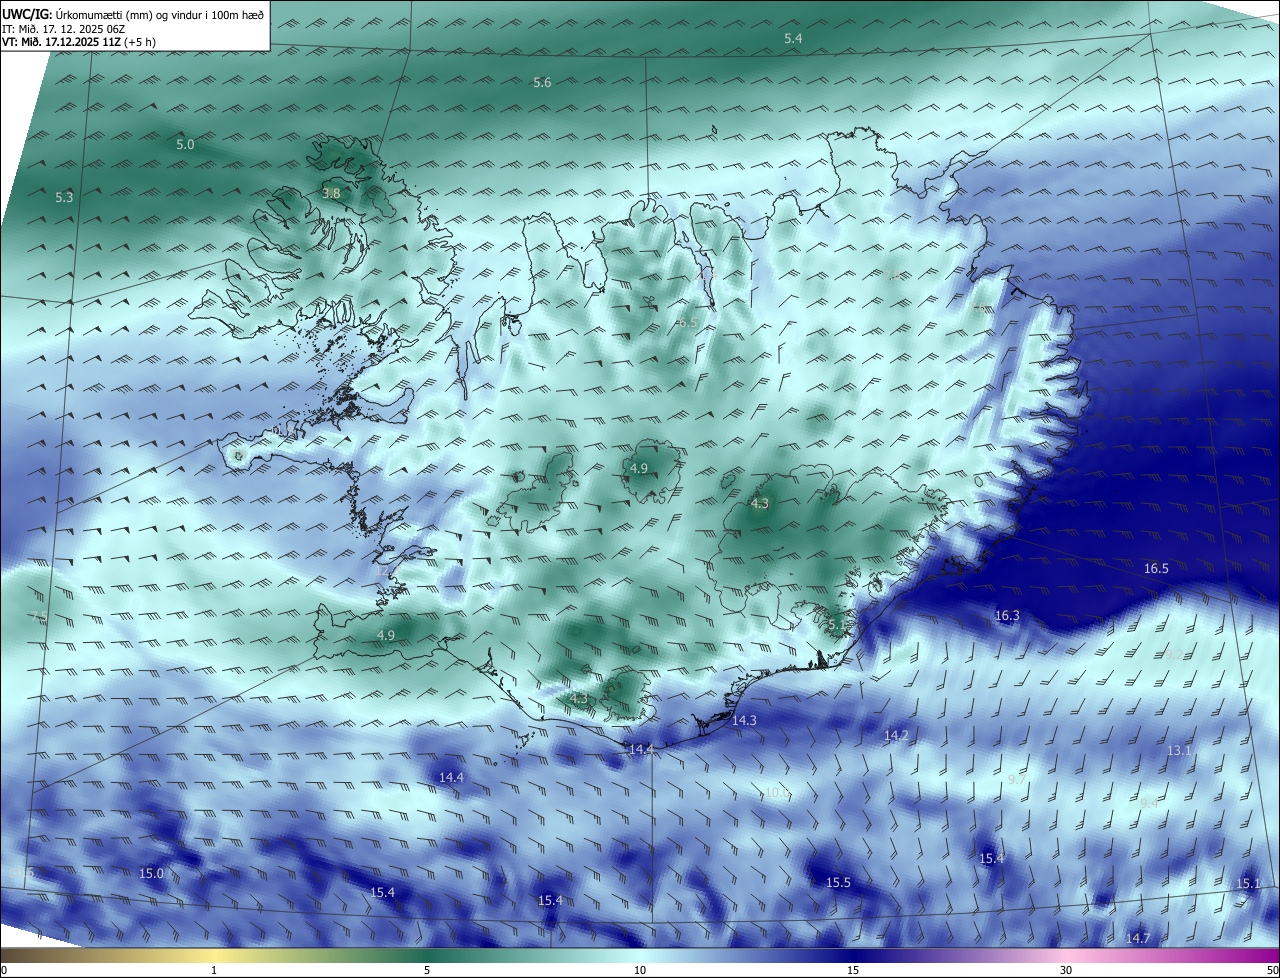This screenshot has height=978, width=1280.
Task: Click the colour scale tick label '1'
Action: click(214, 971)
